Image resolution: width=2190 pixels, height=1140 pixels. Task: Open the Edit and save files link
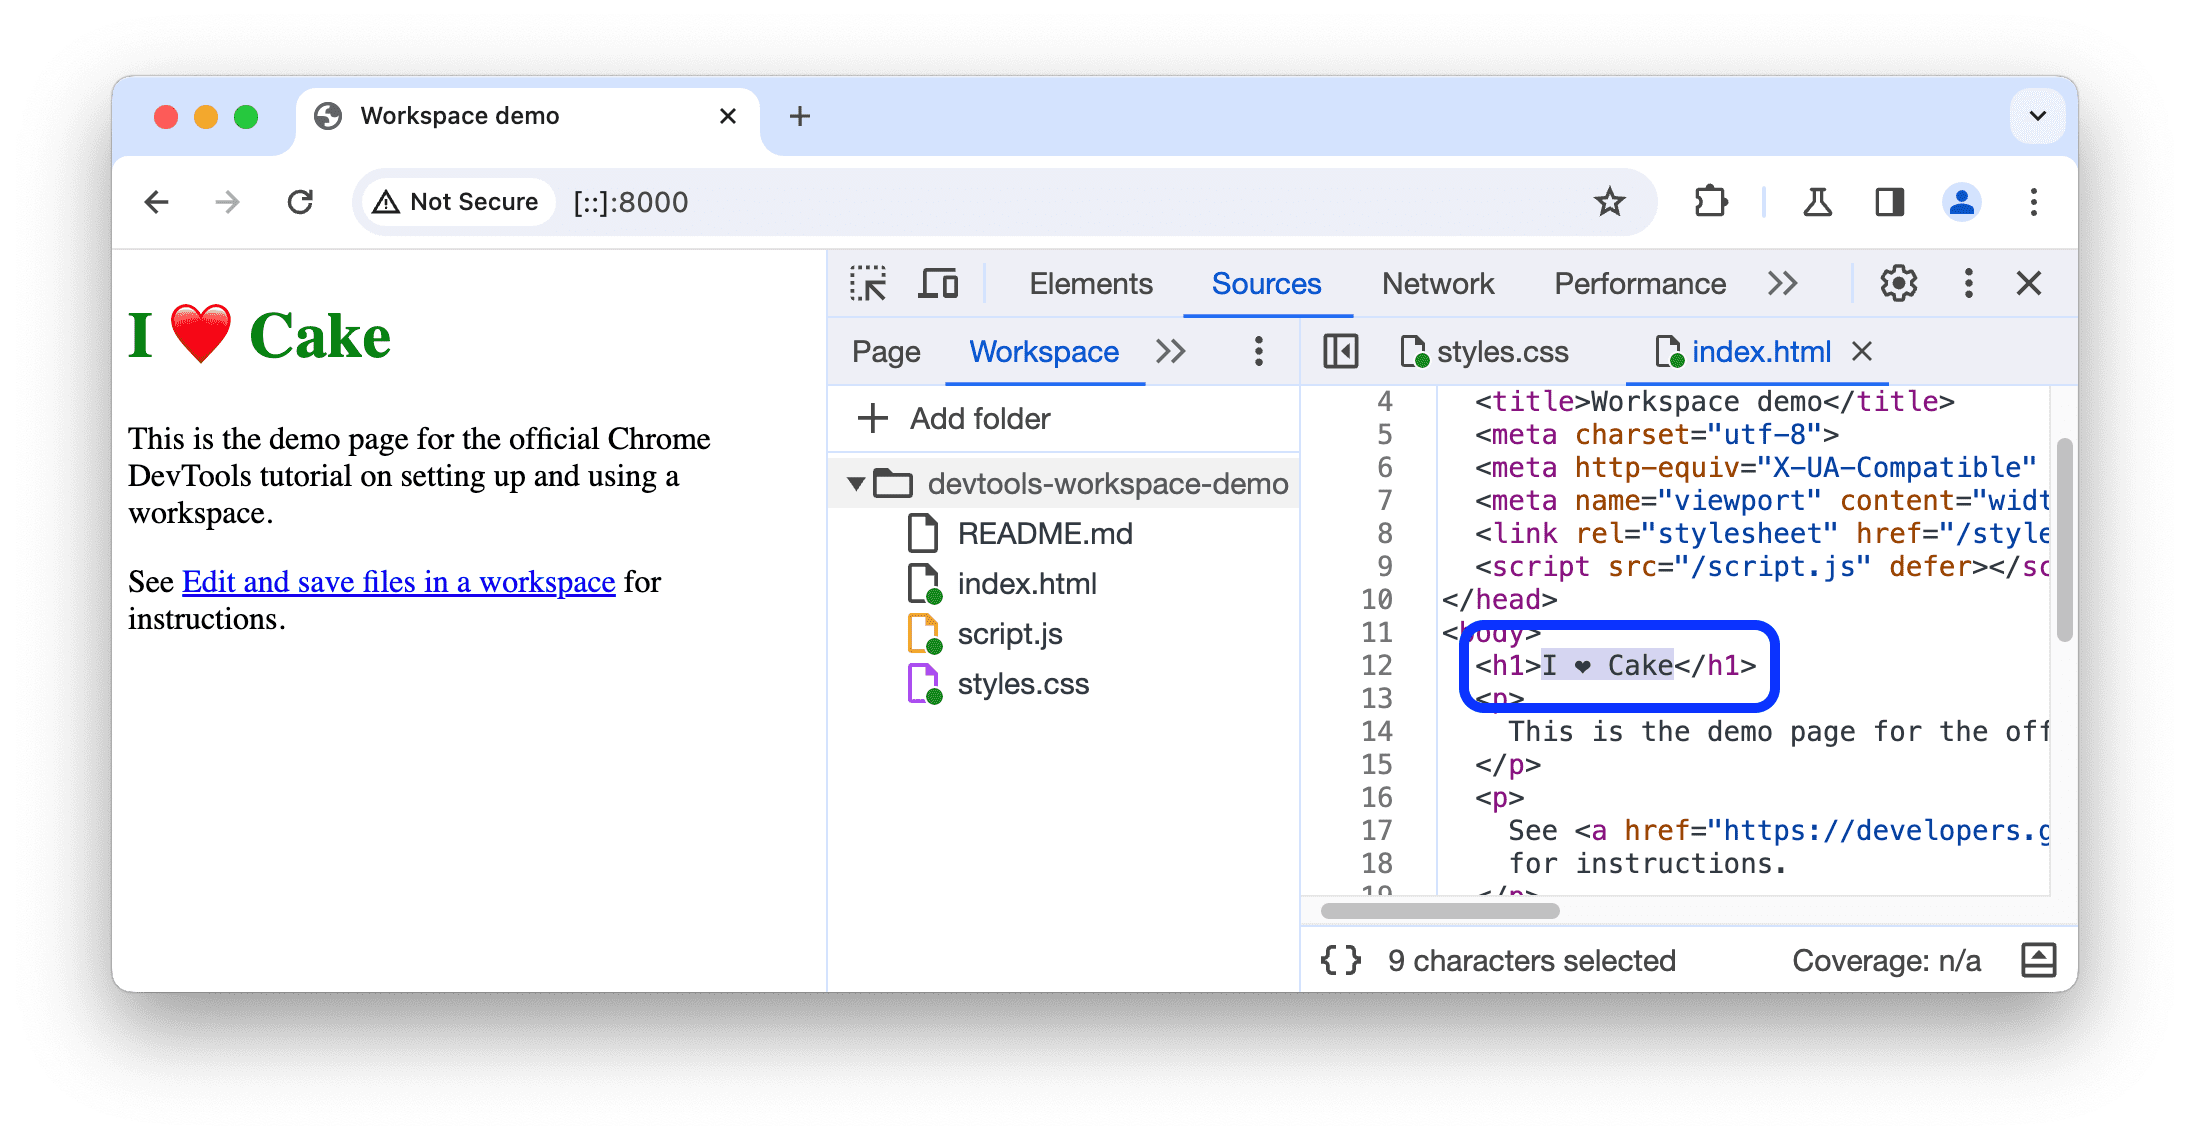tap(398, 579)
